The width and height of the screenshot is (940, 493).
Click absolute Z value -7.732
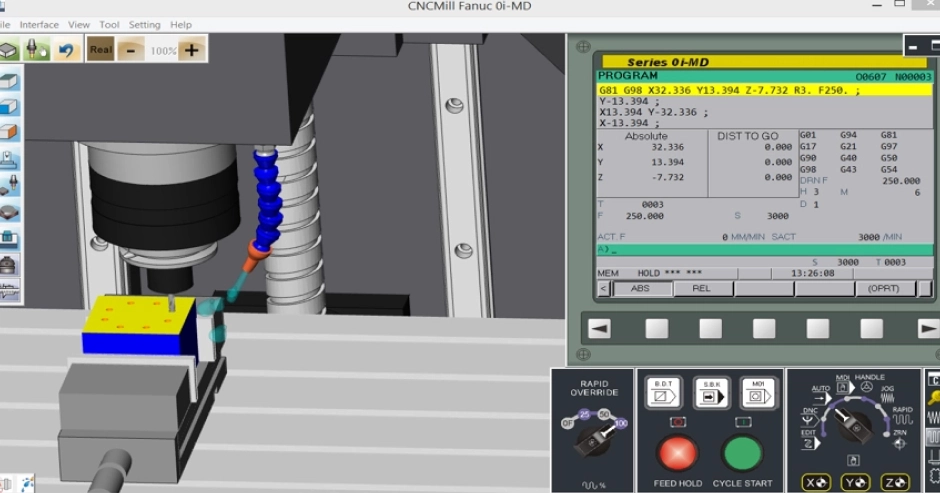(x=667, y=177)
